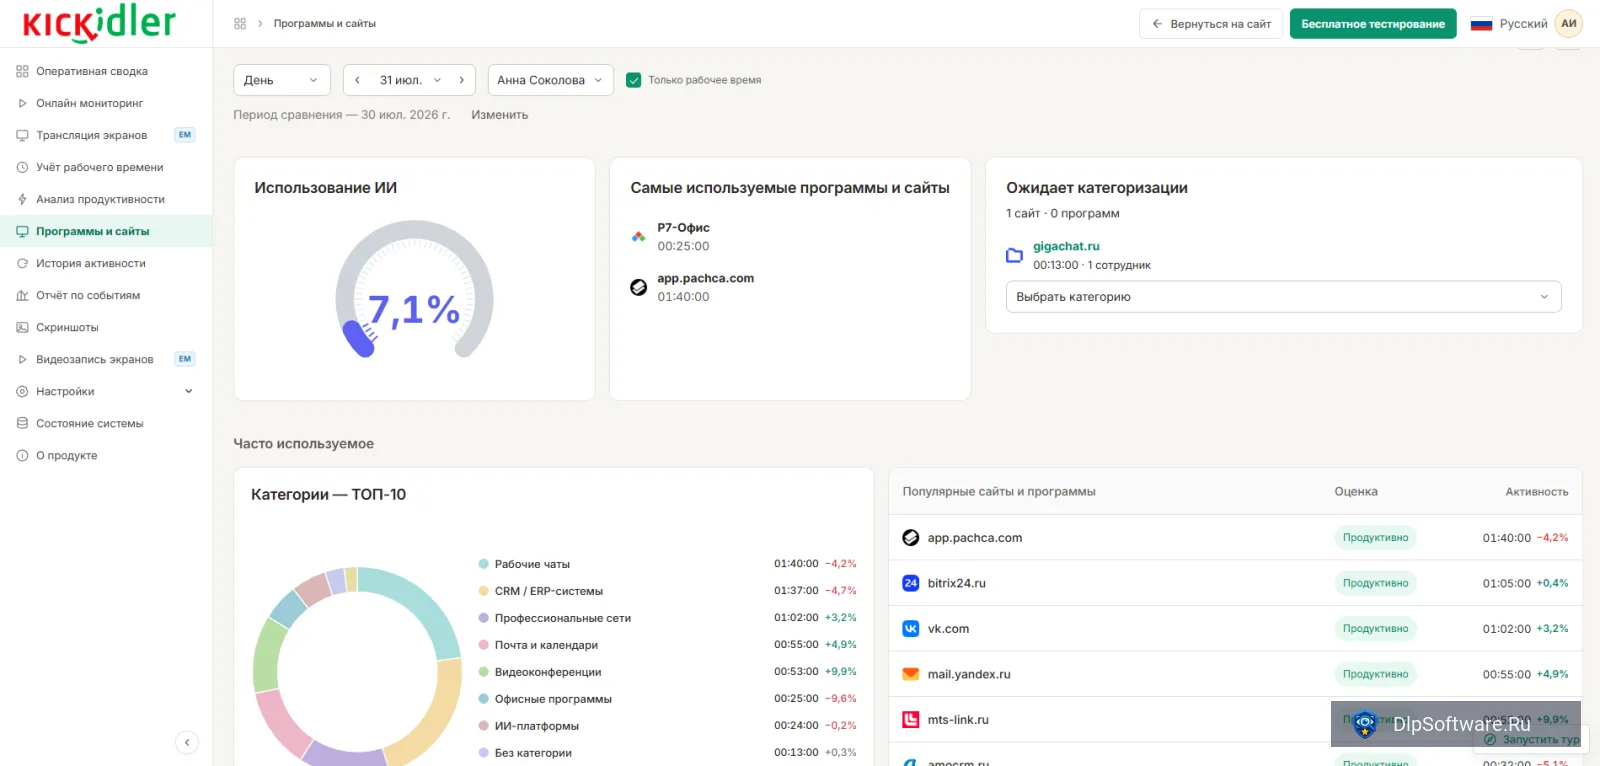This screenshot has width=1600, height=766.
Task: Click the 'Видеозапись экранов' sidebar item
Action: click(x=106, y=360)
